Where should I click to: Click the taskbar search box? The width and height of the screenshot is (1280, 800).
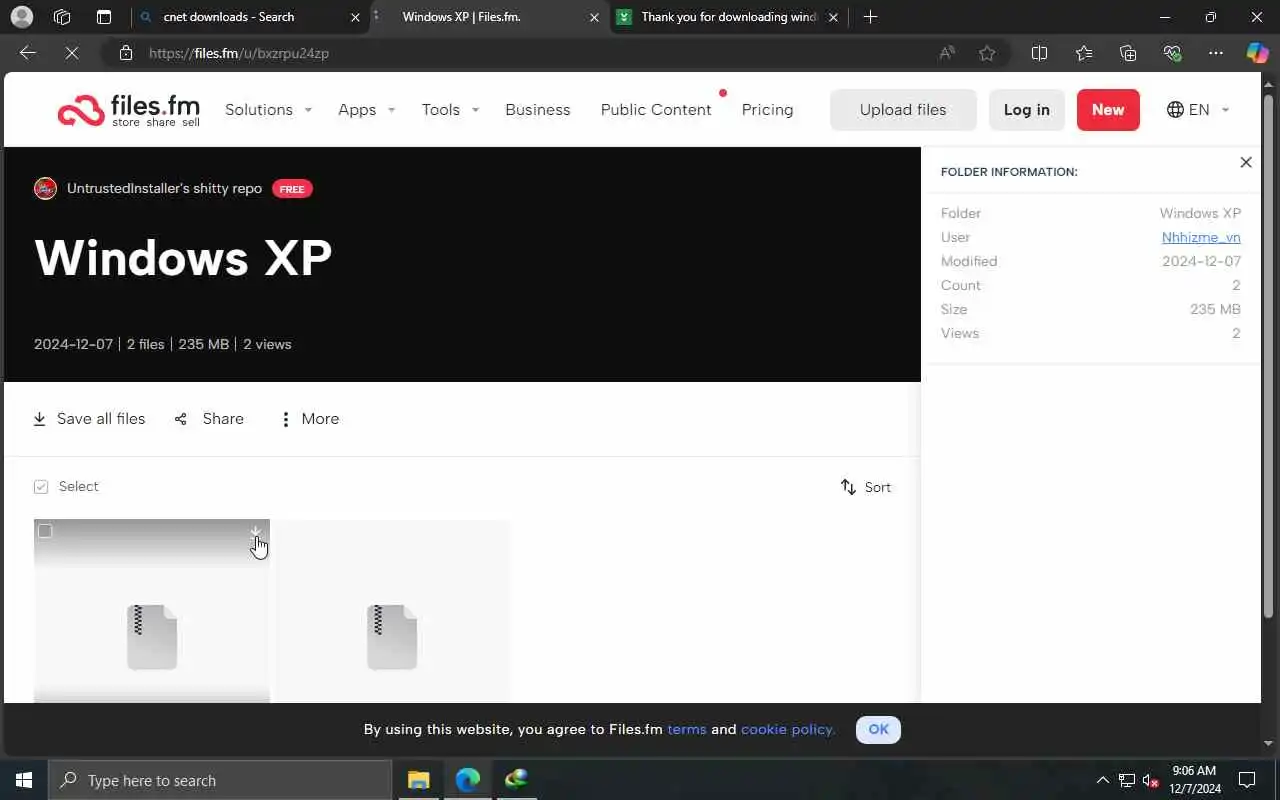(220, 780)
